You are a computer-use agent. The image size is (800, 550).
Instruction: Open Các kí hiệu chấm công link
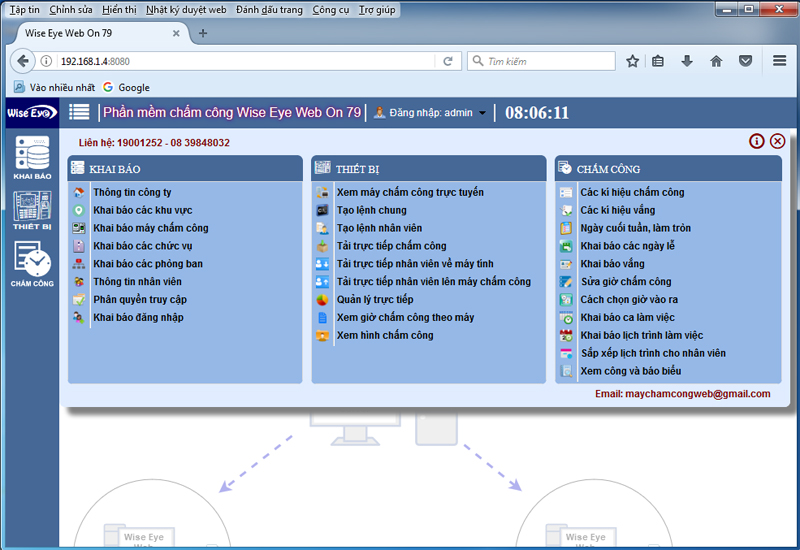[632, 192]
